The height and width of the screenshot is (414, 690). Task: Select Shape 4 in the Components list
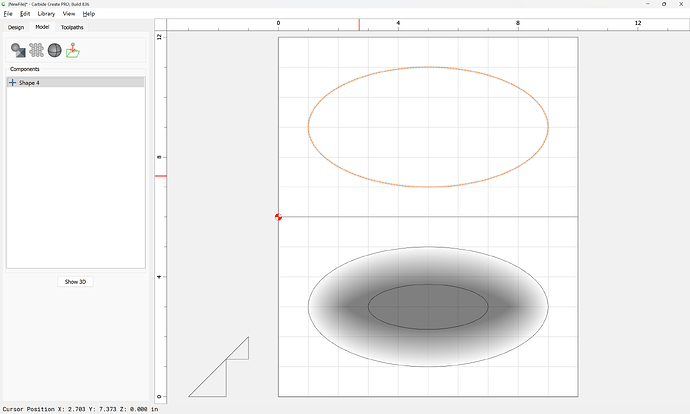tap(30, 83)
